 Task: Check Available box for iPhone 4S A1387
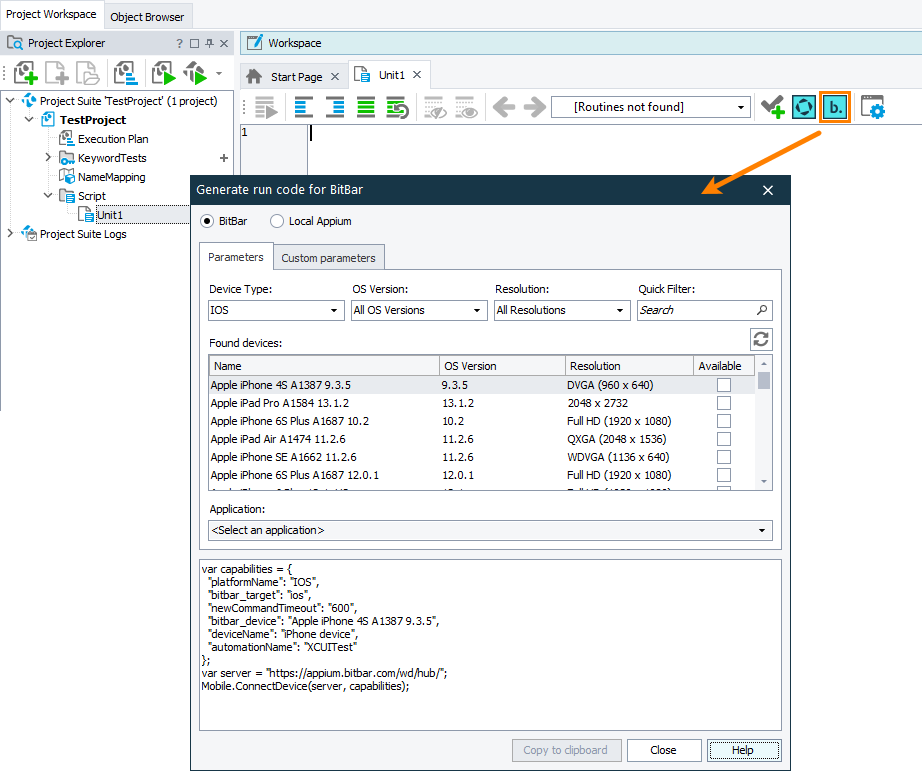(x=724, y=385)
